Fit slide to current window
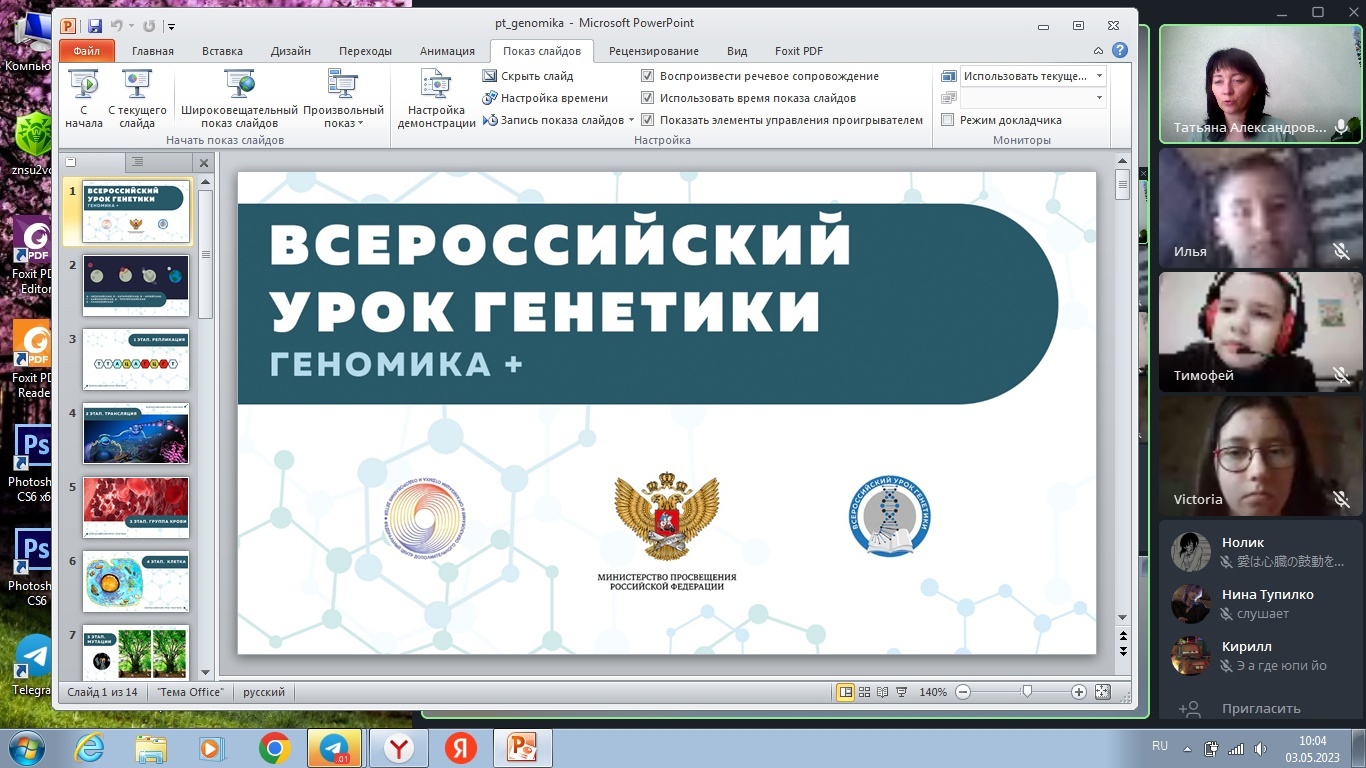The height and width of the screenshot is (768, 1366). [x=1102, y=692]
